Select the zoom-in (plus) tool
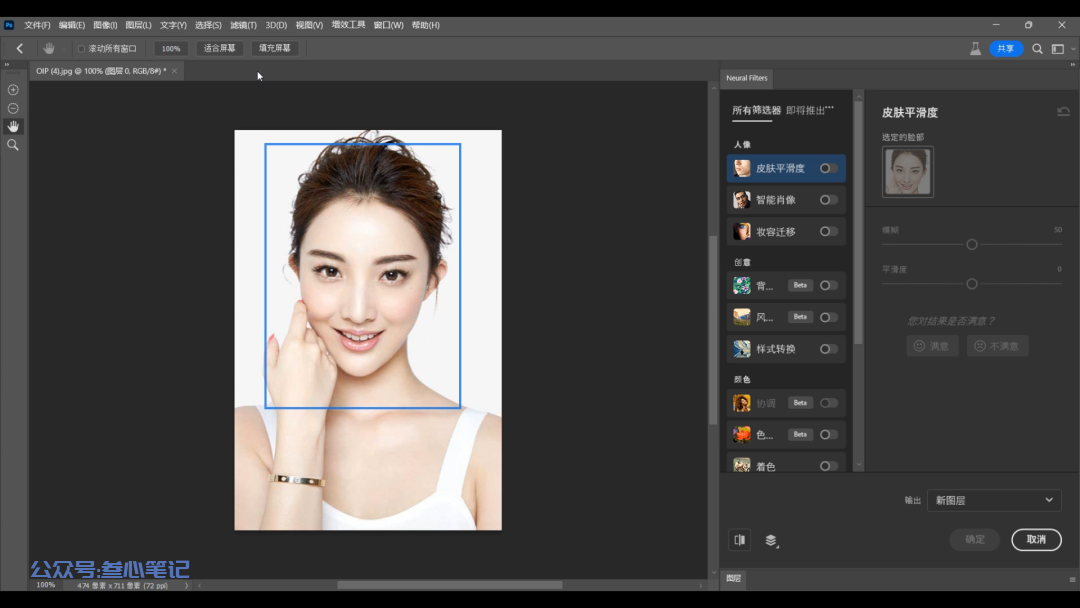This screenshot has width=1080, height=608. click(x=13, y=90)
